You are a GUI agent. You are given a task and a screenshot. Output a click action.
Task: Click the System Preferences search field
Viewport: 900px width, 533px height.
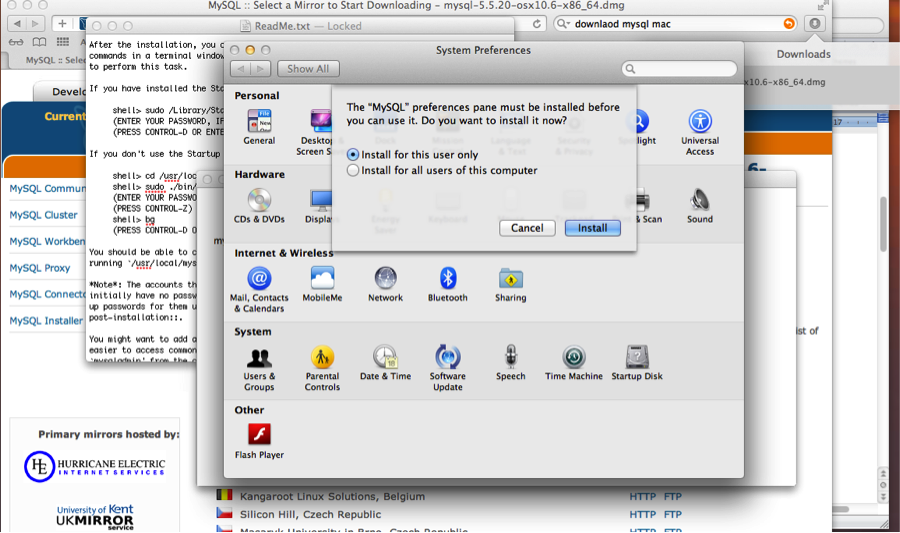click(685, 69)
